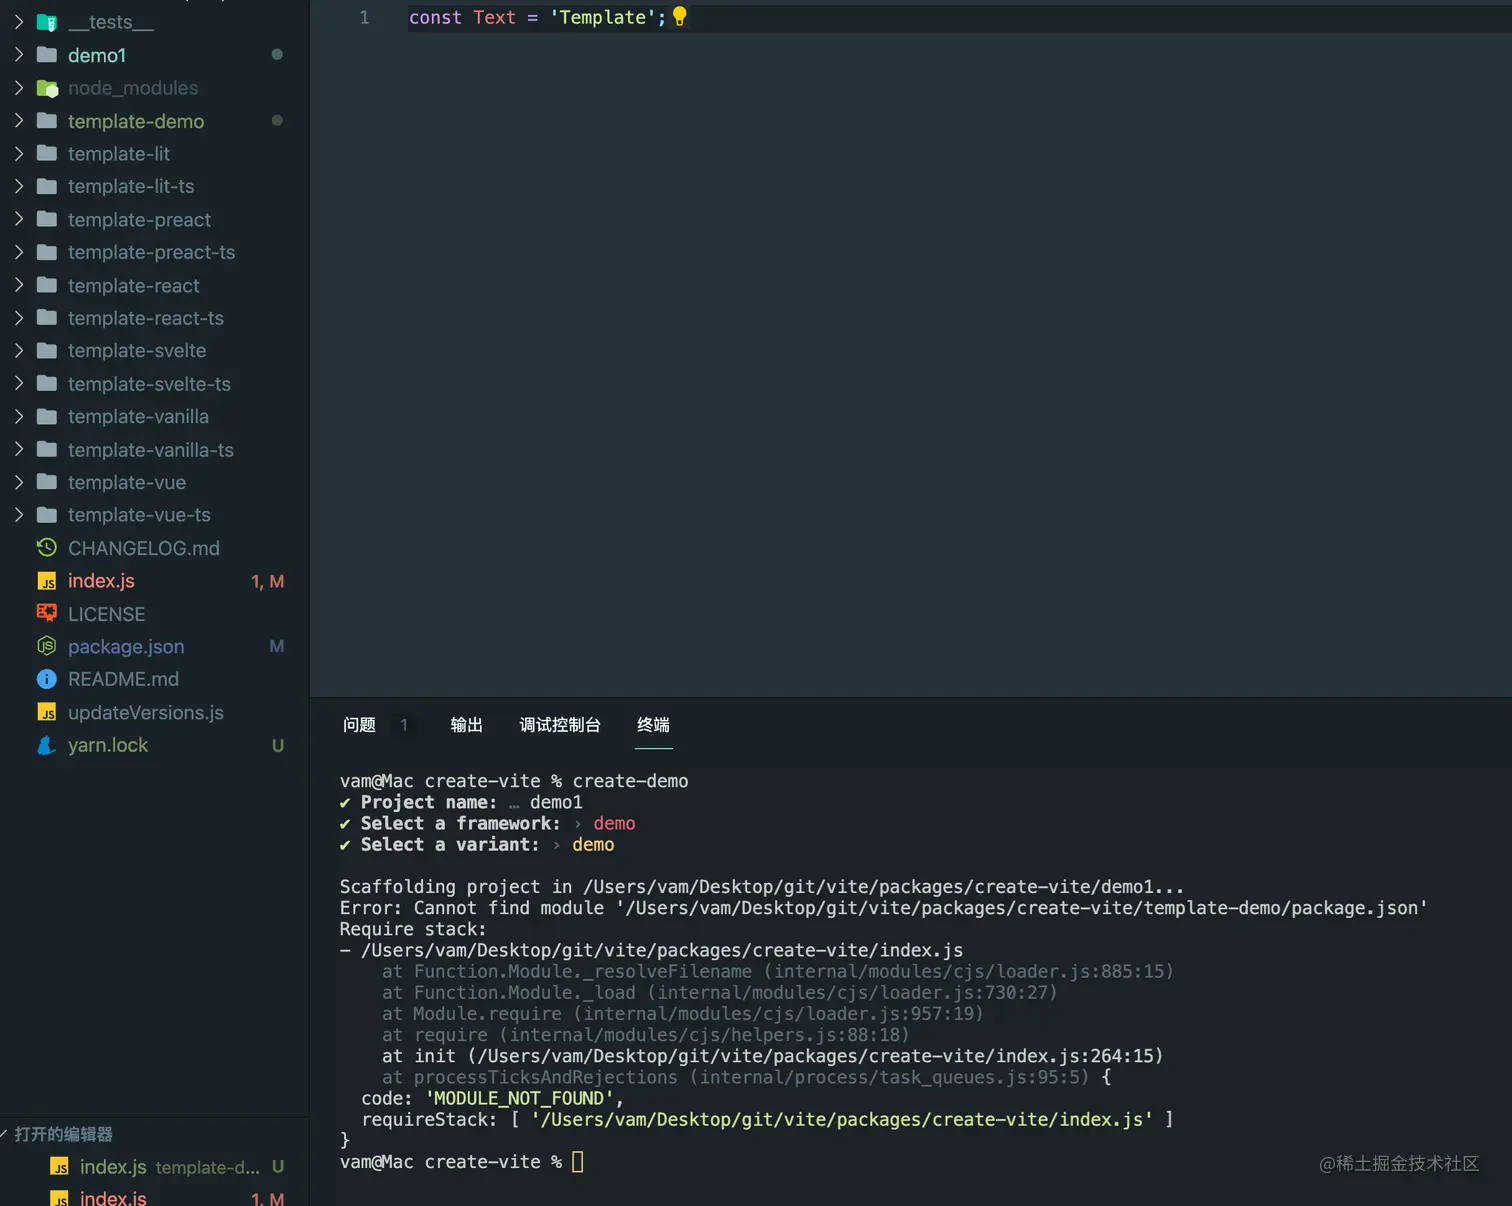Viewport: 1512px width, 1206px height.
Task: Select the template-svelte-ts folder row
Action: click(155, 384)
